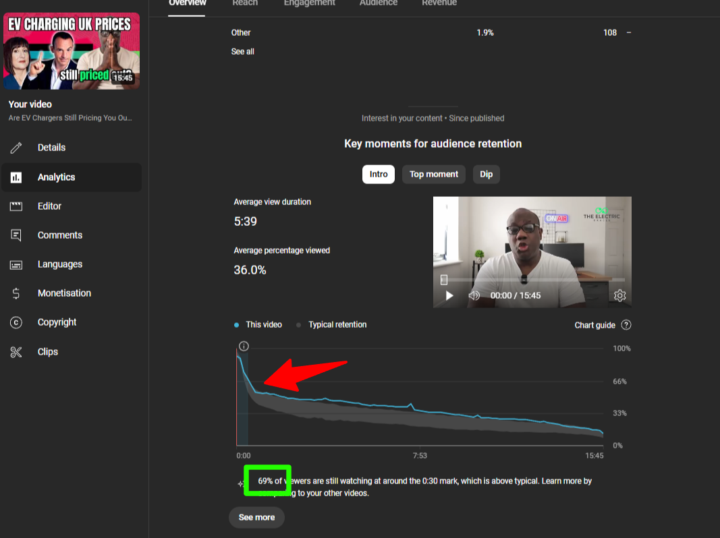Click the vertical device icon in preview
Screen dimensions: 720x538
click(x=444, y=279)
